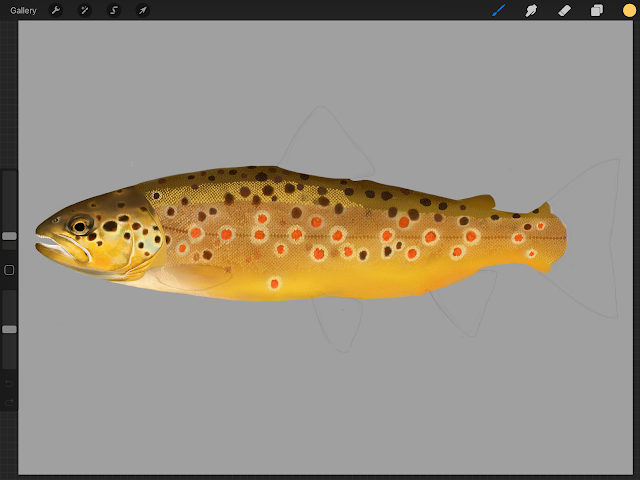Open the yellow active color swatch
This screenshot has height=480, width=640.
[629, 10]
